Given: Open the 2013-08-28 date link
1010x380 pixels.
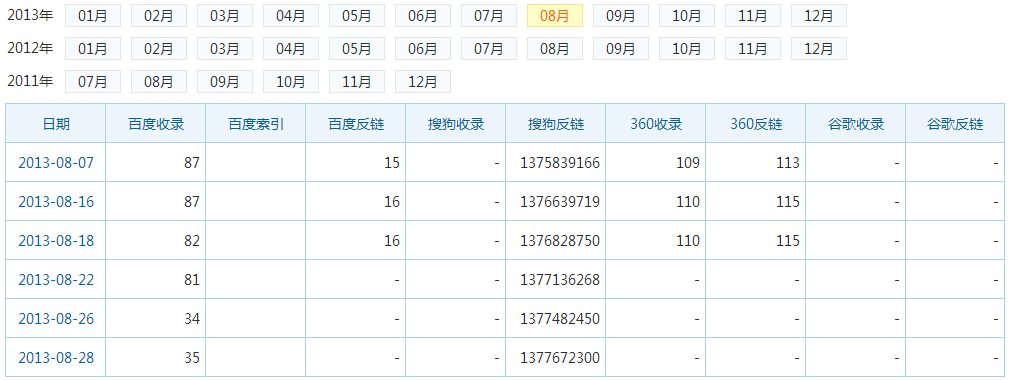Looking at the screenshot, I should pyautogui.click(x=56, y=357).
